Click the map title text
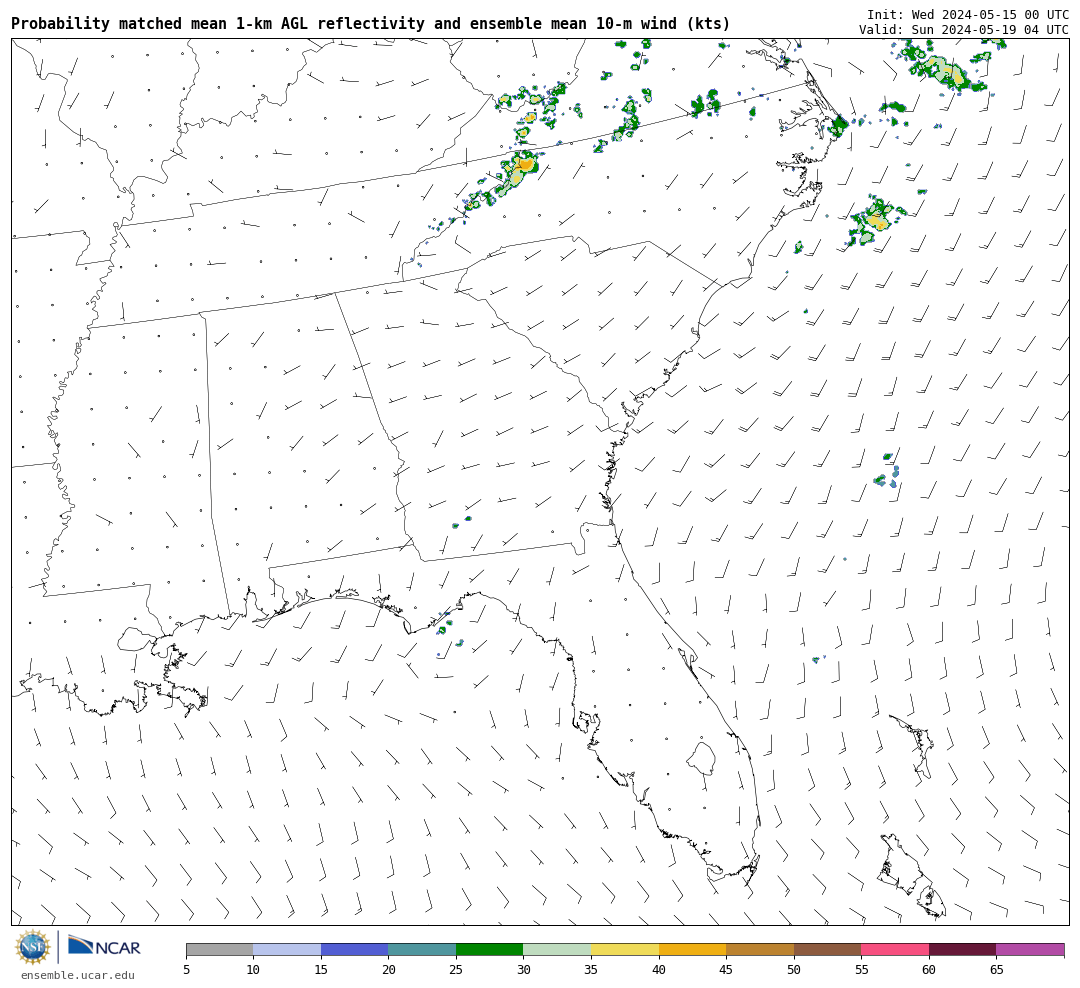The image size is (1080, 988). 371,23
